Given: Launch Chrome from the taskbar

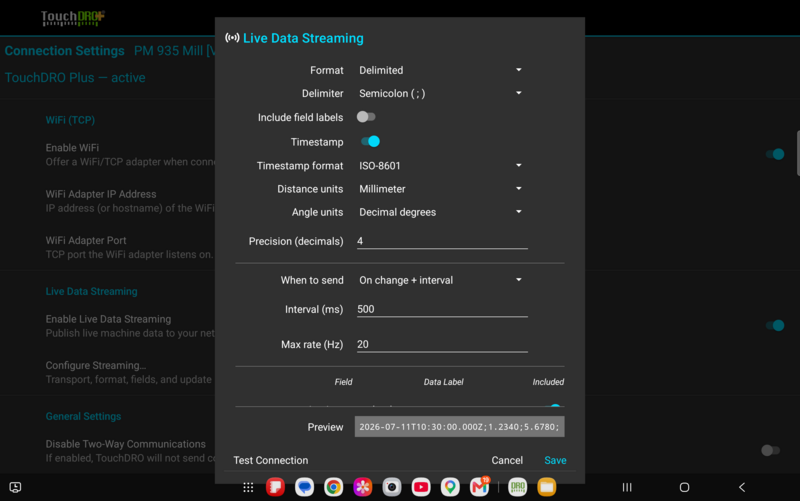Looking at the screenshot, I should tap(334, 487).
